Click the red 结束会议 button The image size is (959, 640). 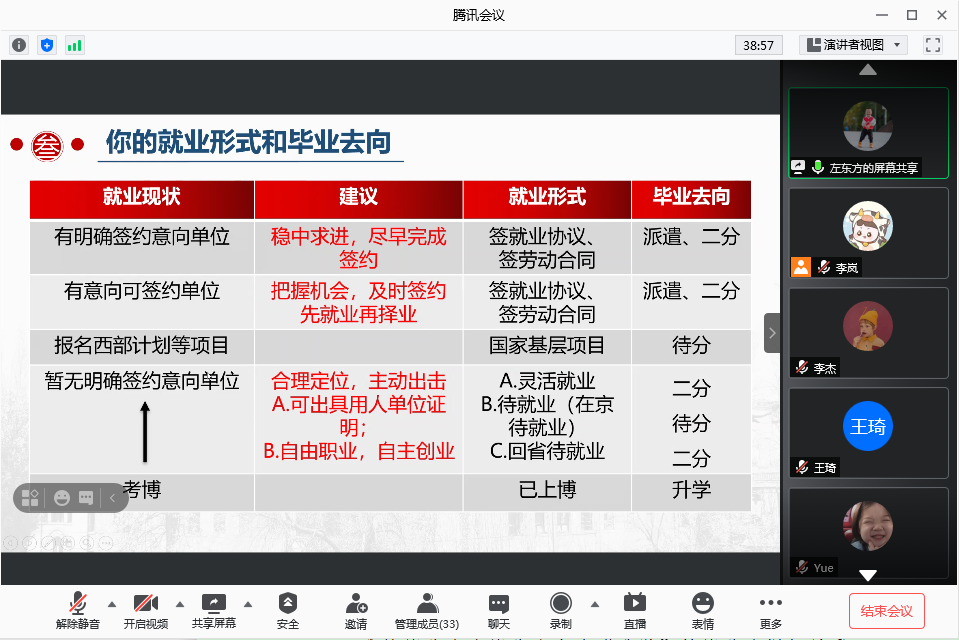coord(886,610)
